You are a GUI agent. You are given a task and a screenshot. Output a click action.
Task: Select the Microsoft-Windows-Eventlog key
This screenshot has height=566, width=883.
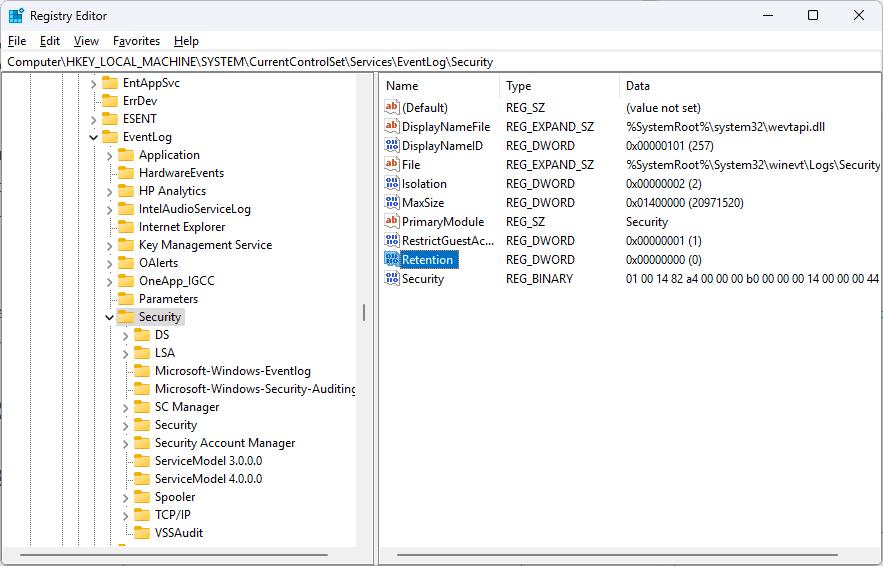[x=233, y=371]
